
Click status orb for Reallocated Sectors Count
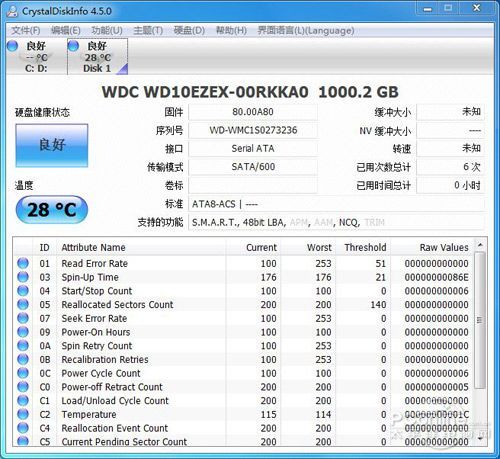23,304
